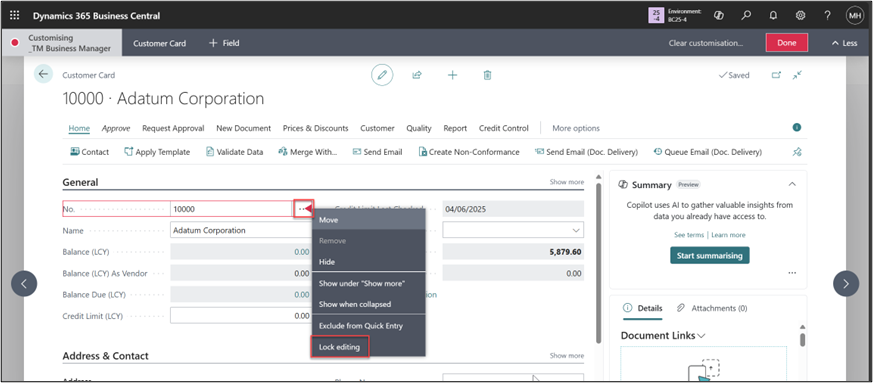Viewport: 873px width, 383px height.
Task: Open the Approve action tab
Action: coord(116,128)
